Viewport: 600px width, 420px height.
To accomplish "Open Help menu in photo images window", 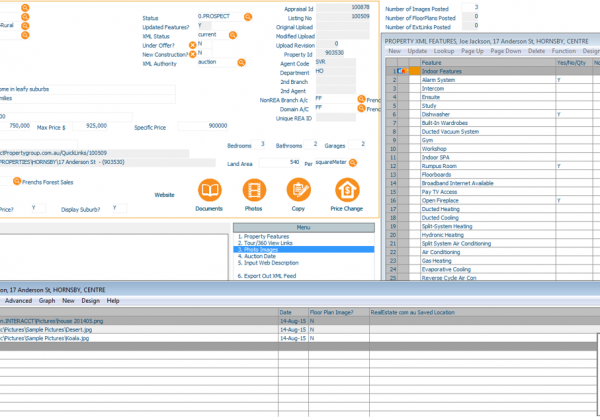I will tap(113, 301).
